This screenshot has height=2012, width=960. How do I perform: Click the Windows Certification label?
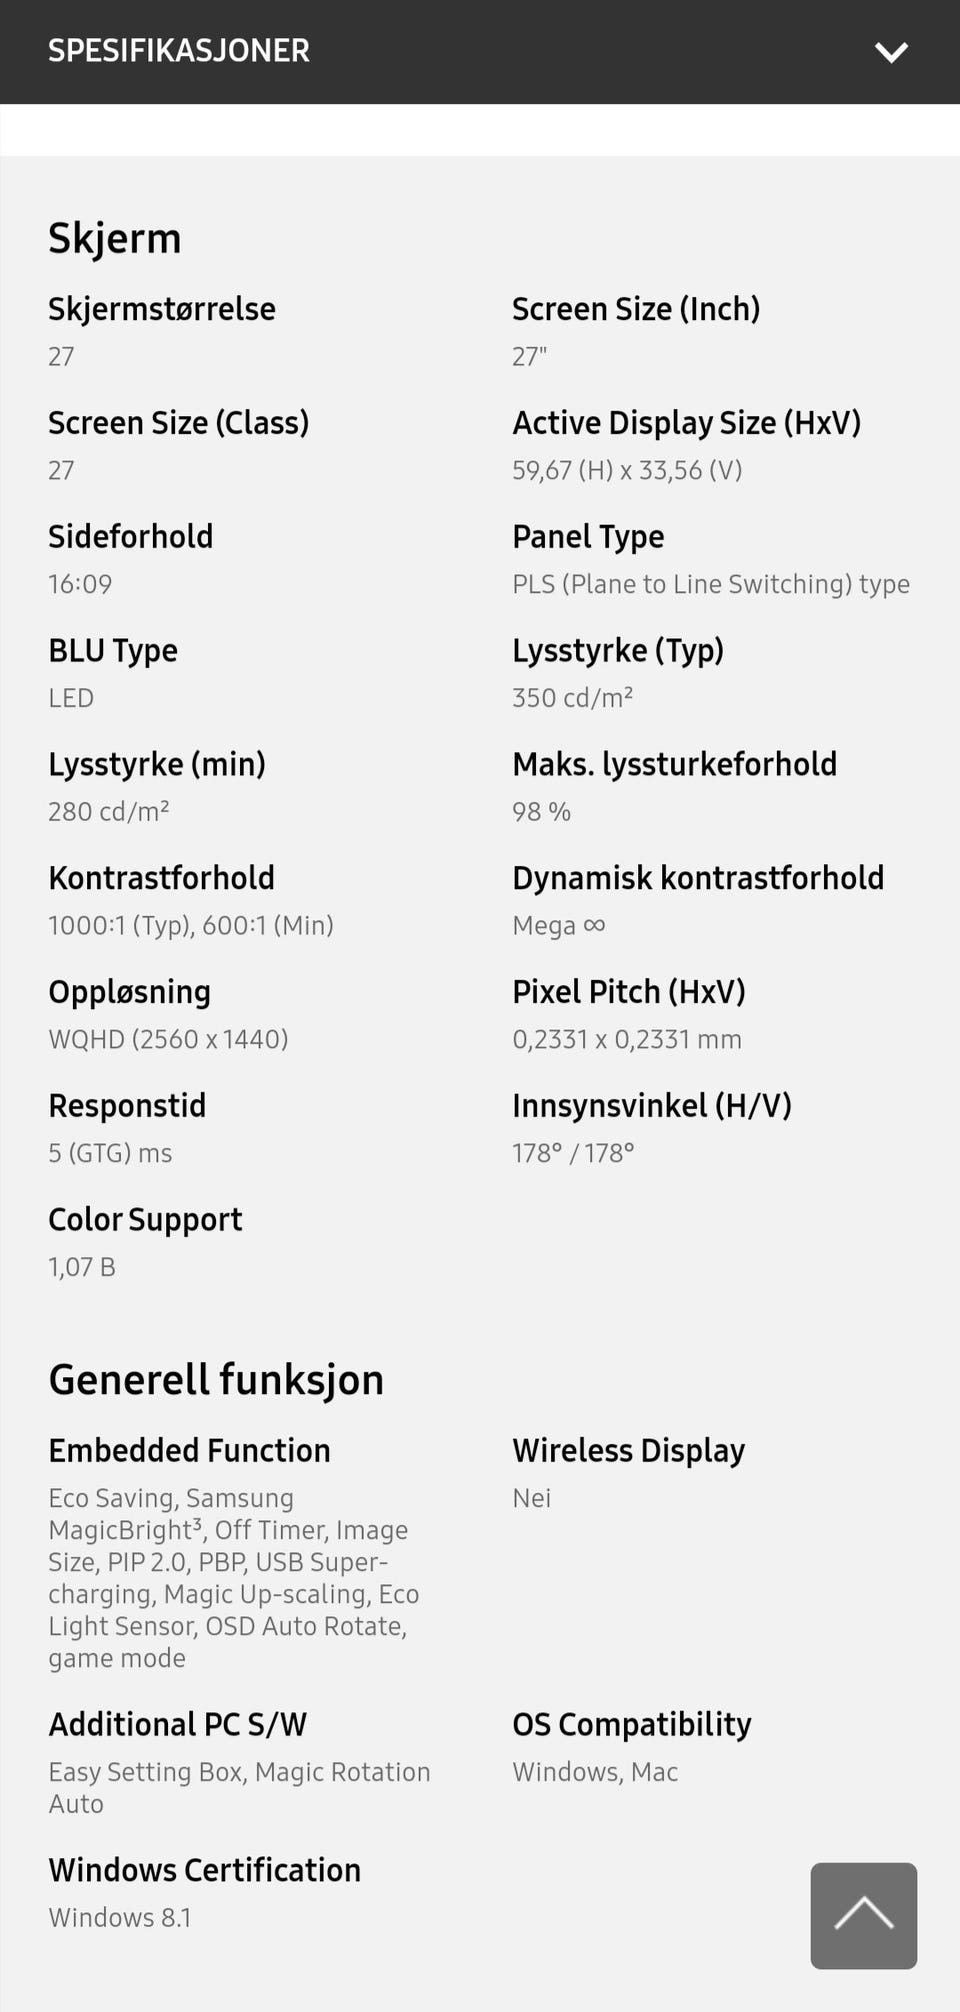pyautogui.click(x=204, y=1870)
